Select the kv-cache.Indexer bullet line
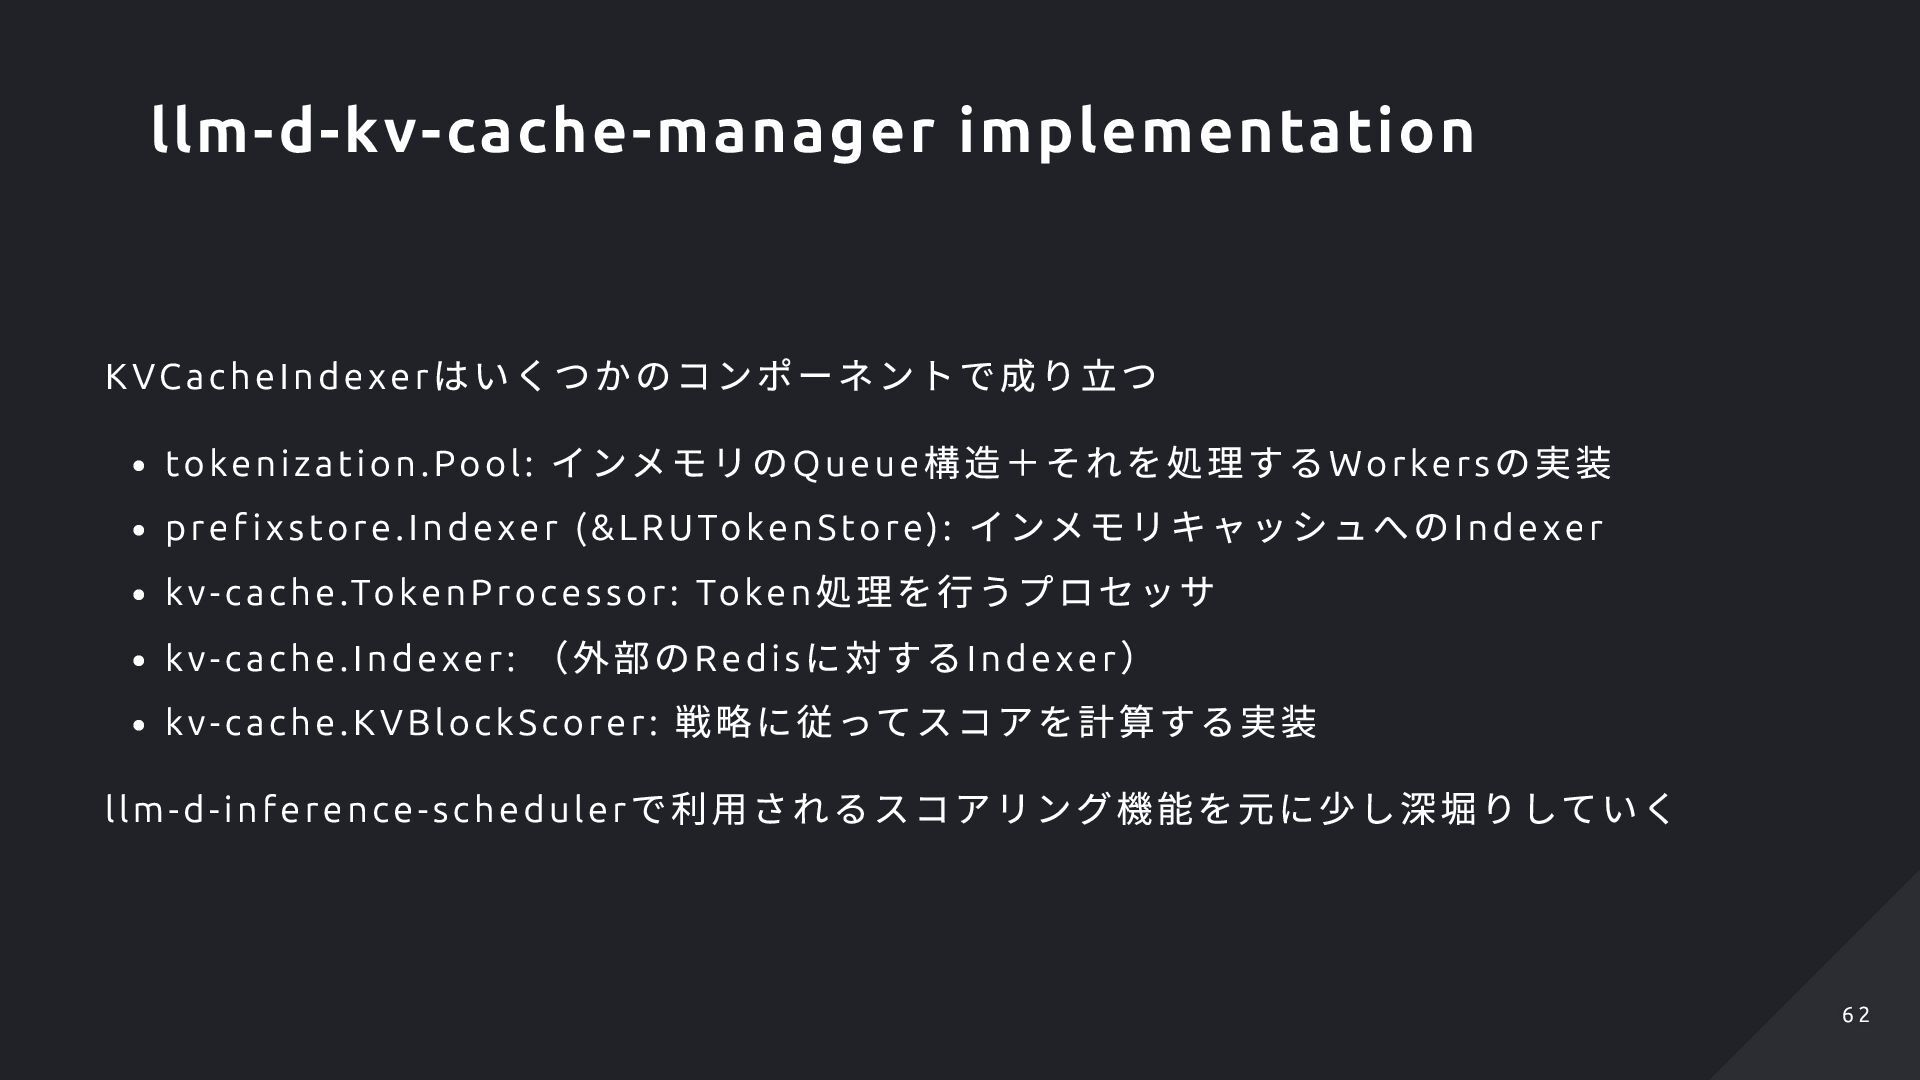 tap(652, 658)
